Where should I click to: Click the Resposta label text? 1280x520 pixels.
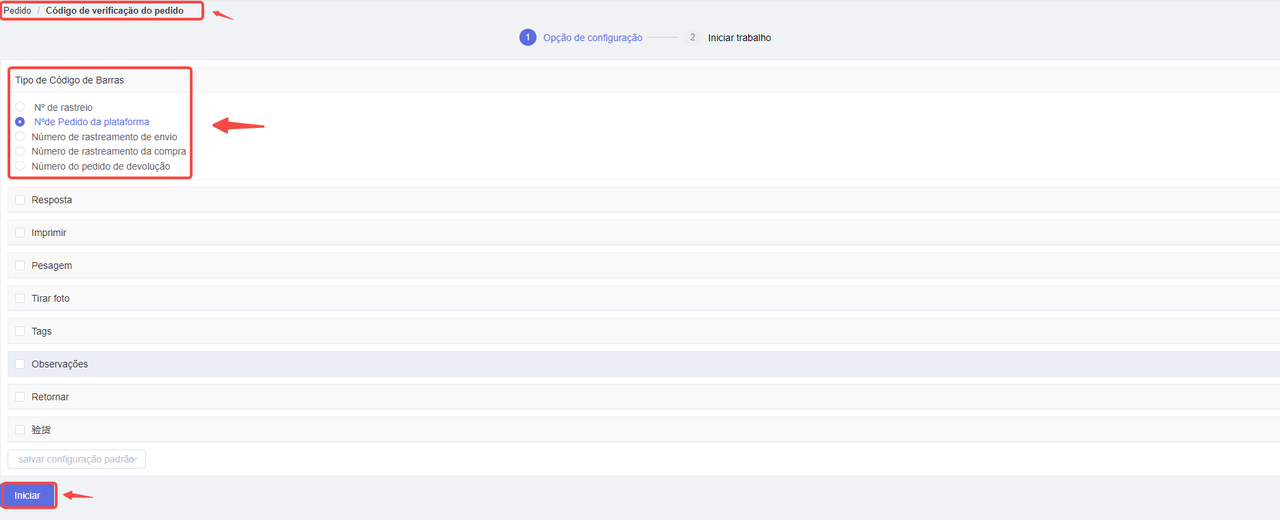52,200
